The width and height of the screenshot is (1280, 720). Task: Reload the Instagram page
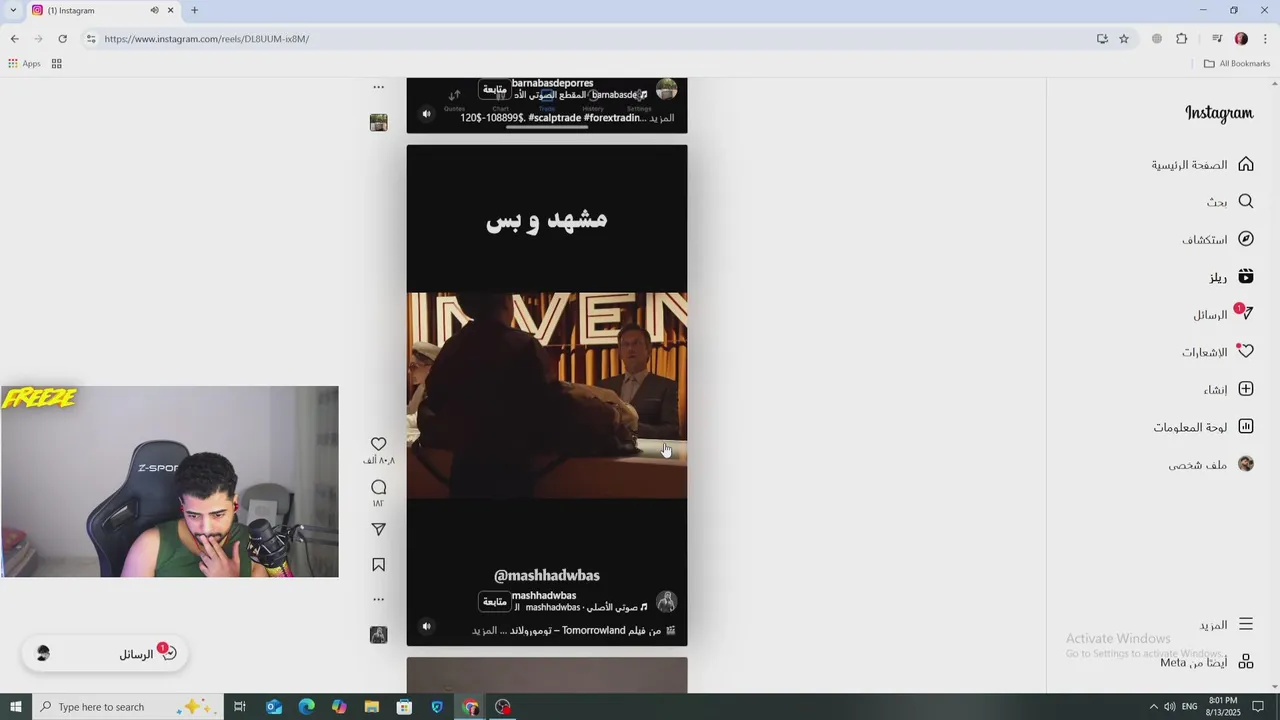point(62,38)
